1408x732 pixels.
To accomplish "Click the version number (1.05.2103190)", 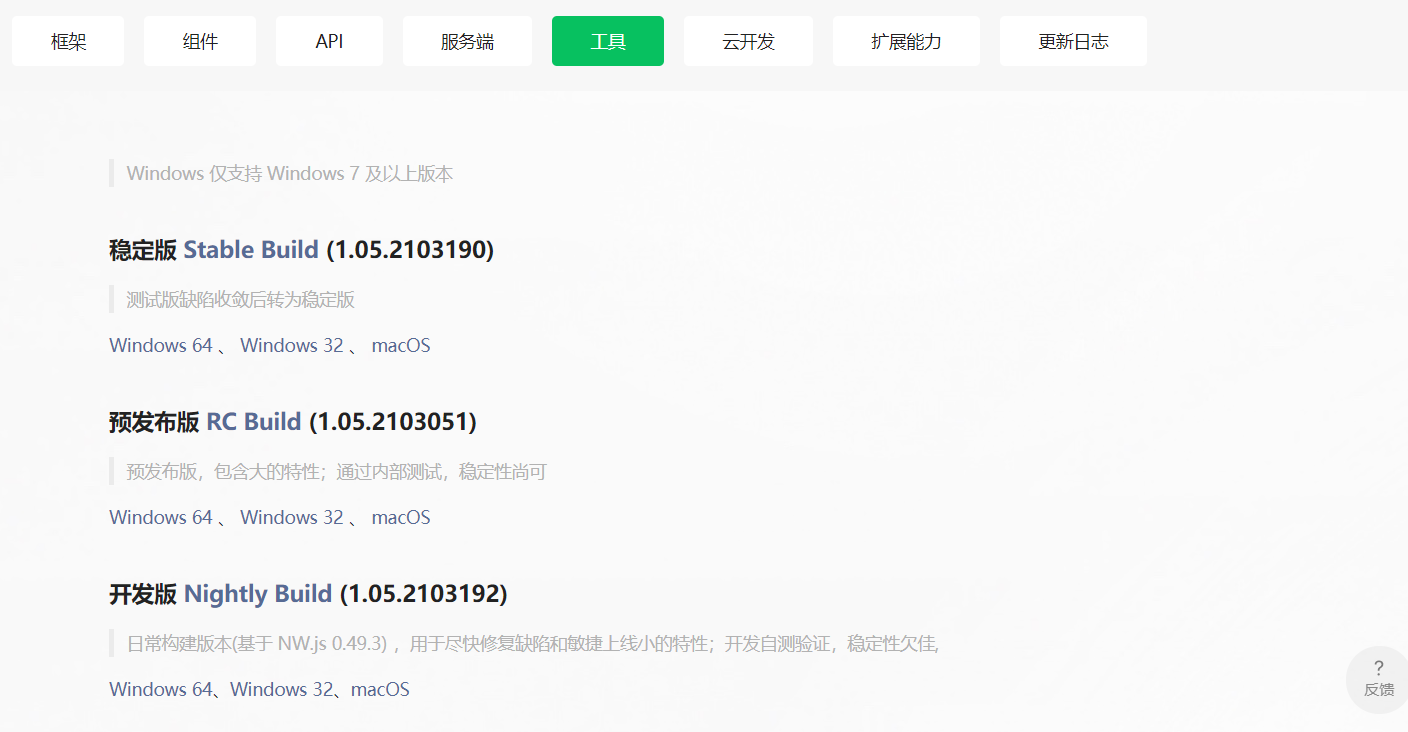I will (x=410, y=249).
